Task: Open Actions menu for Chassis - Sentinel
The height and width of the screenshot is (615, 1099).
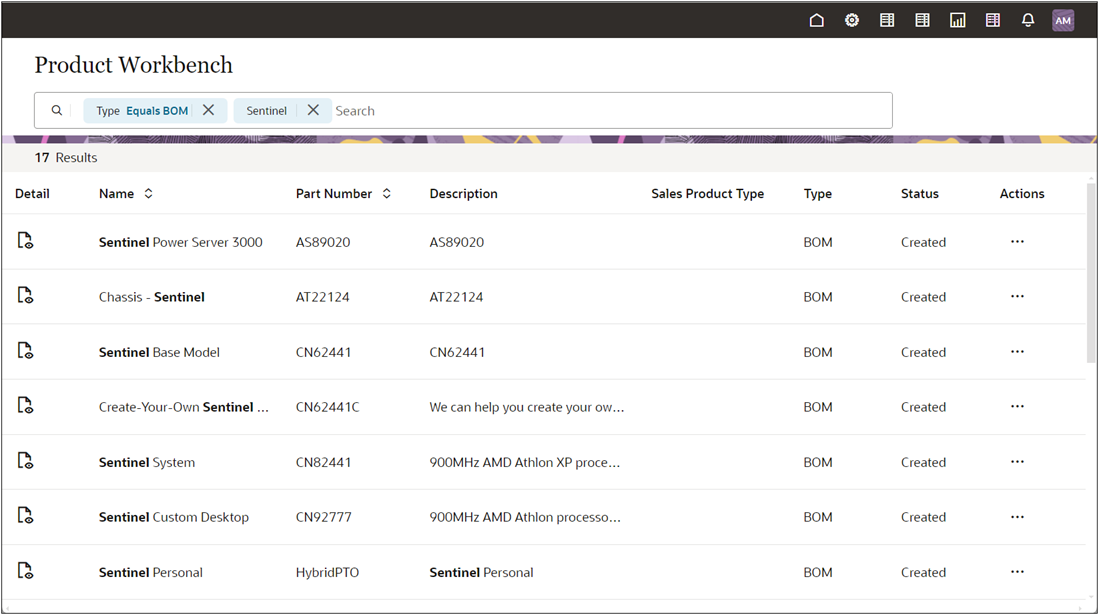Action: point(1017,296)
